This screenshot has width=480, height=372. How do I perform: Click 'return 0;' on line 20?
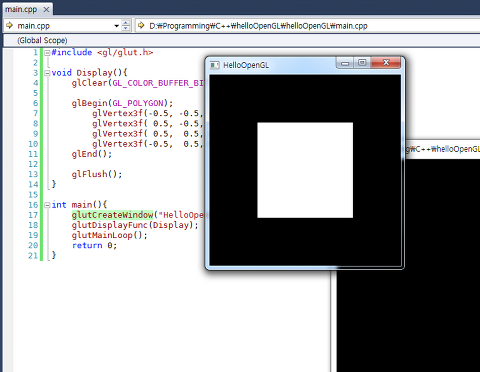coord(94,246)
